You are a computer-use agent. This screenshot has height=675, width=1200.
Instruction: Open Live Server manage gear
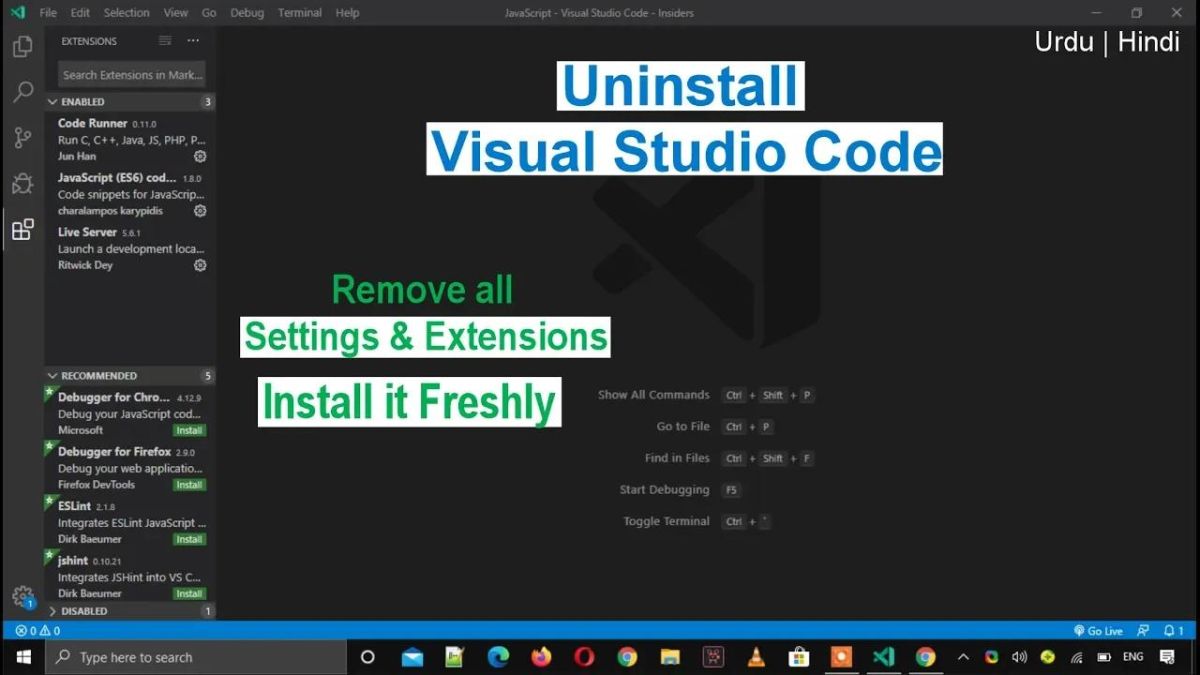point(200,265)
